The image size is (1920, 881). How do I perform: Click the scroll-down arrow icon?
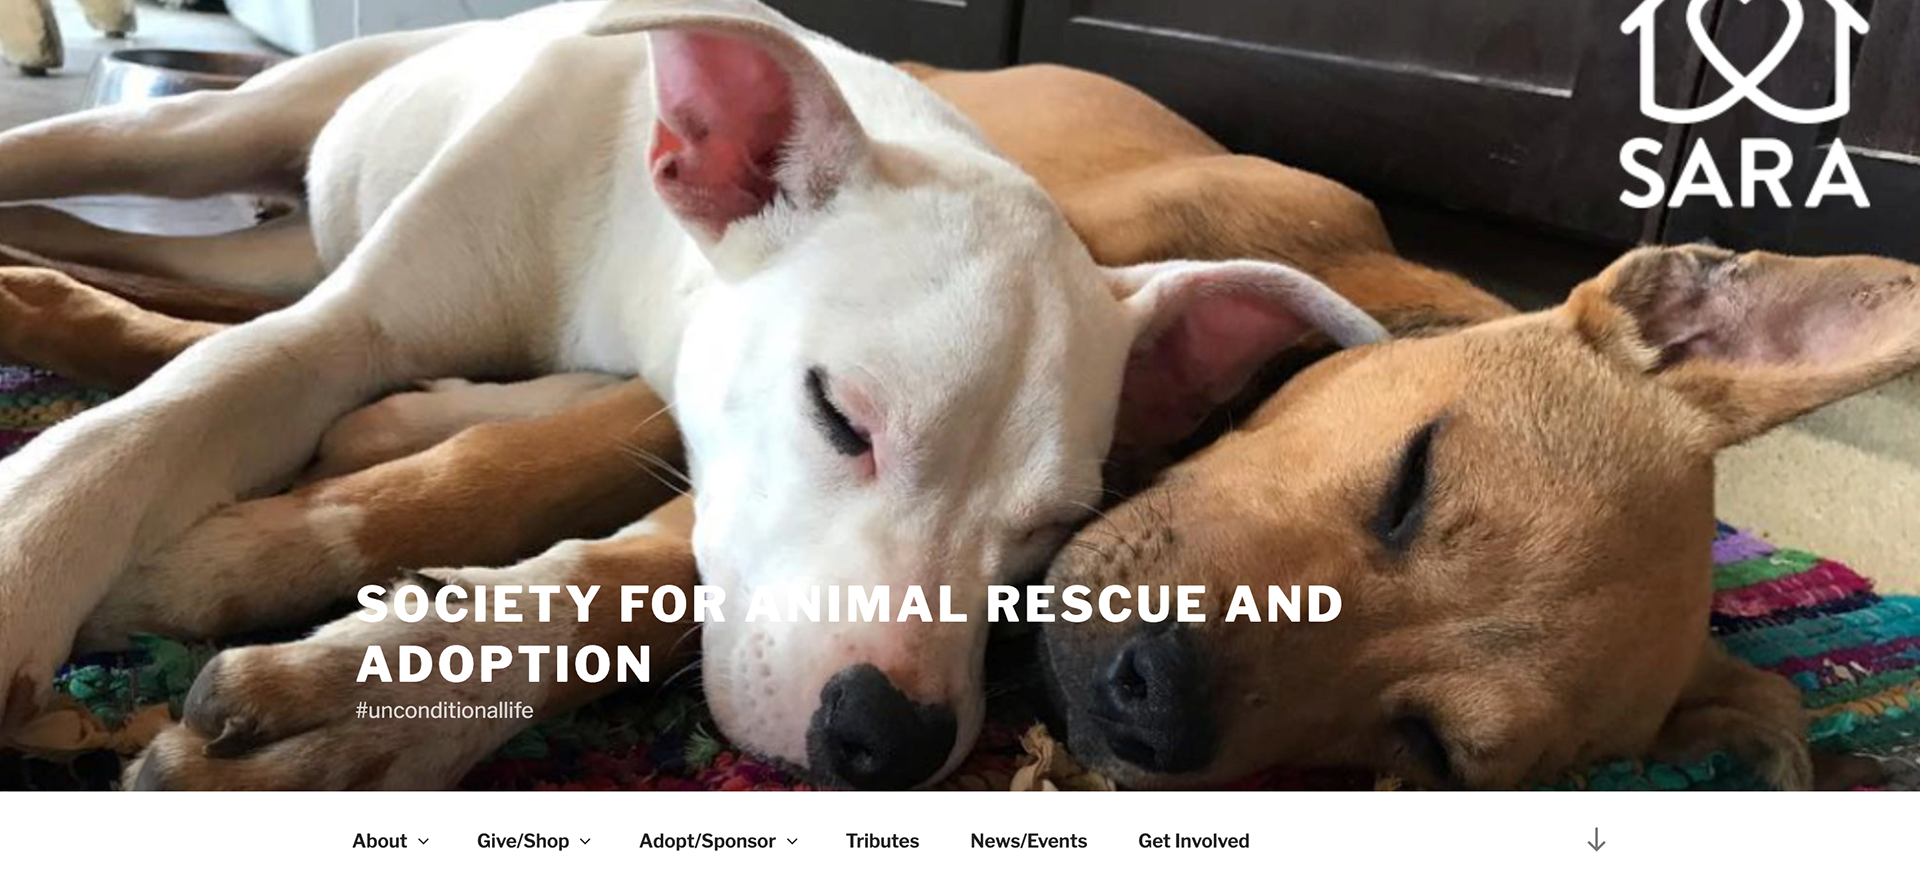click(1596, 840)
